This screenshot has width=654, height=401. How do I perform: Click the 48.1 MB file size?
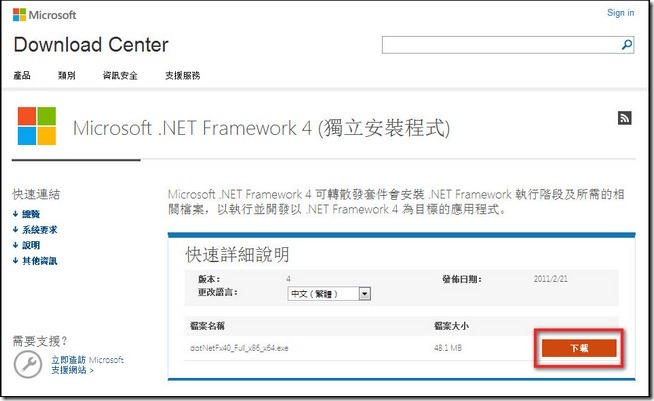coord(448,348)
